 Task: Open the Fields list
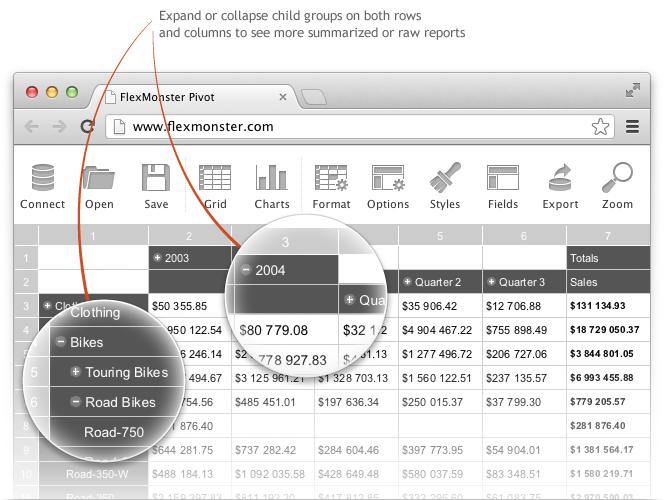[x=503, y=178]
